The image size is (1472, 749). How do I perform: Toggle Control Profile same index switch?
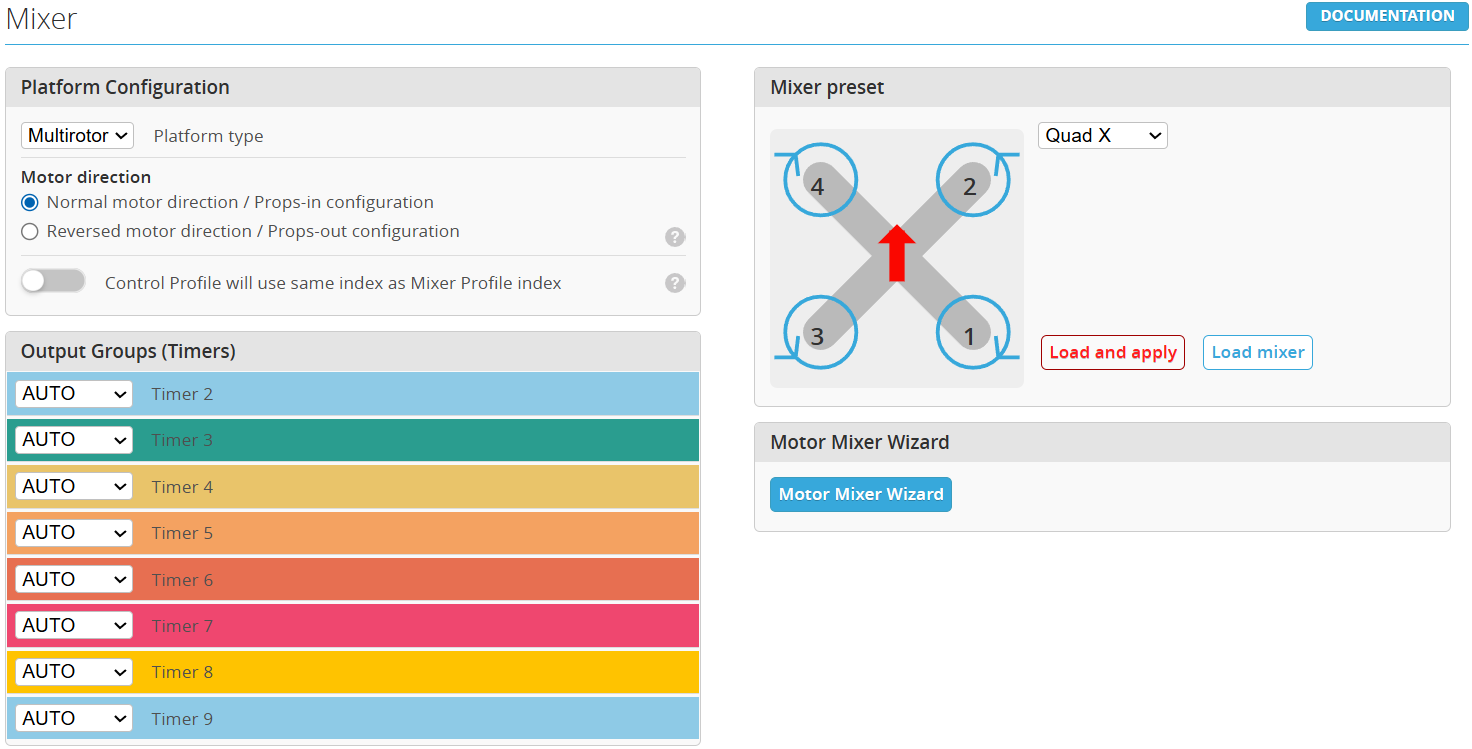click(x=53, y=281)
